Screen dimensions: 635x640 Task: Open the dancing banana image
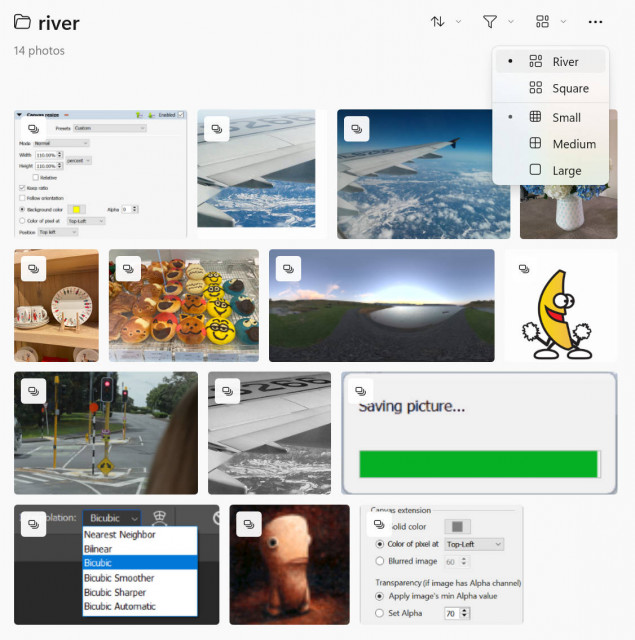pos(561,306)
